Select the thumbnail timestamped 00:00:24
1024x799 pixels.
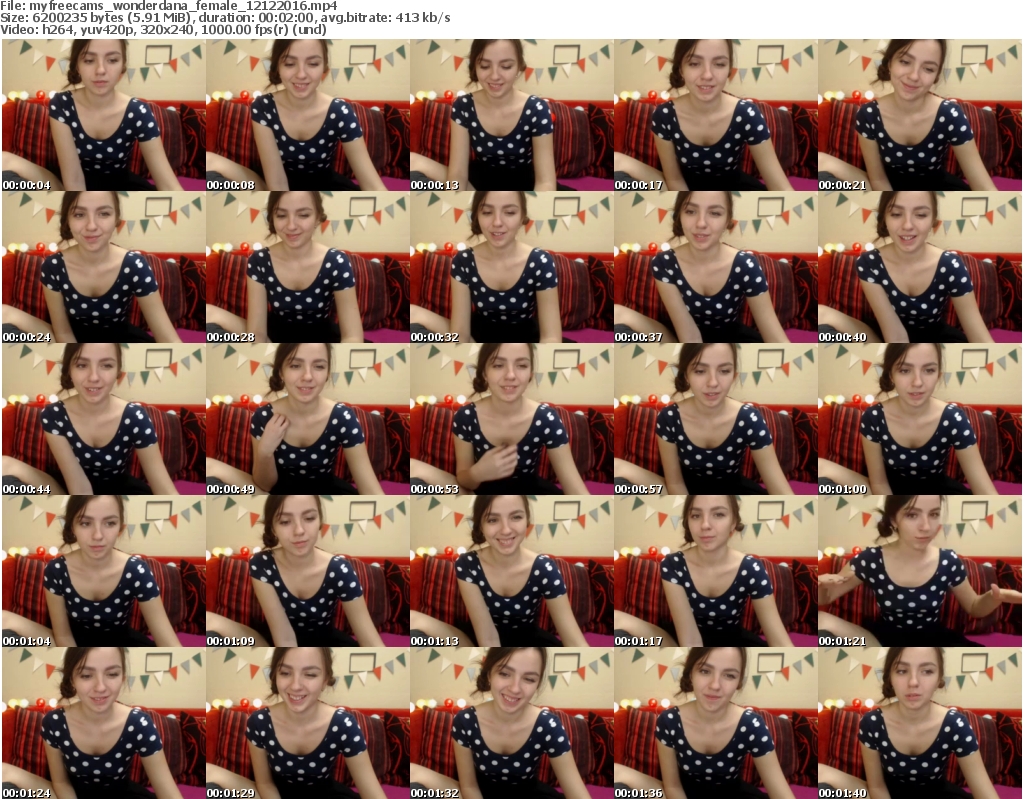coord(104,267)
